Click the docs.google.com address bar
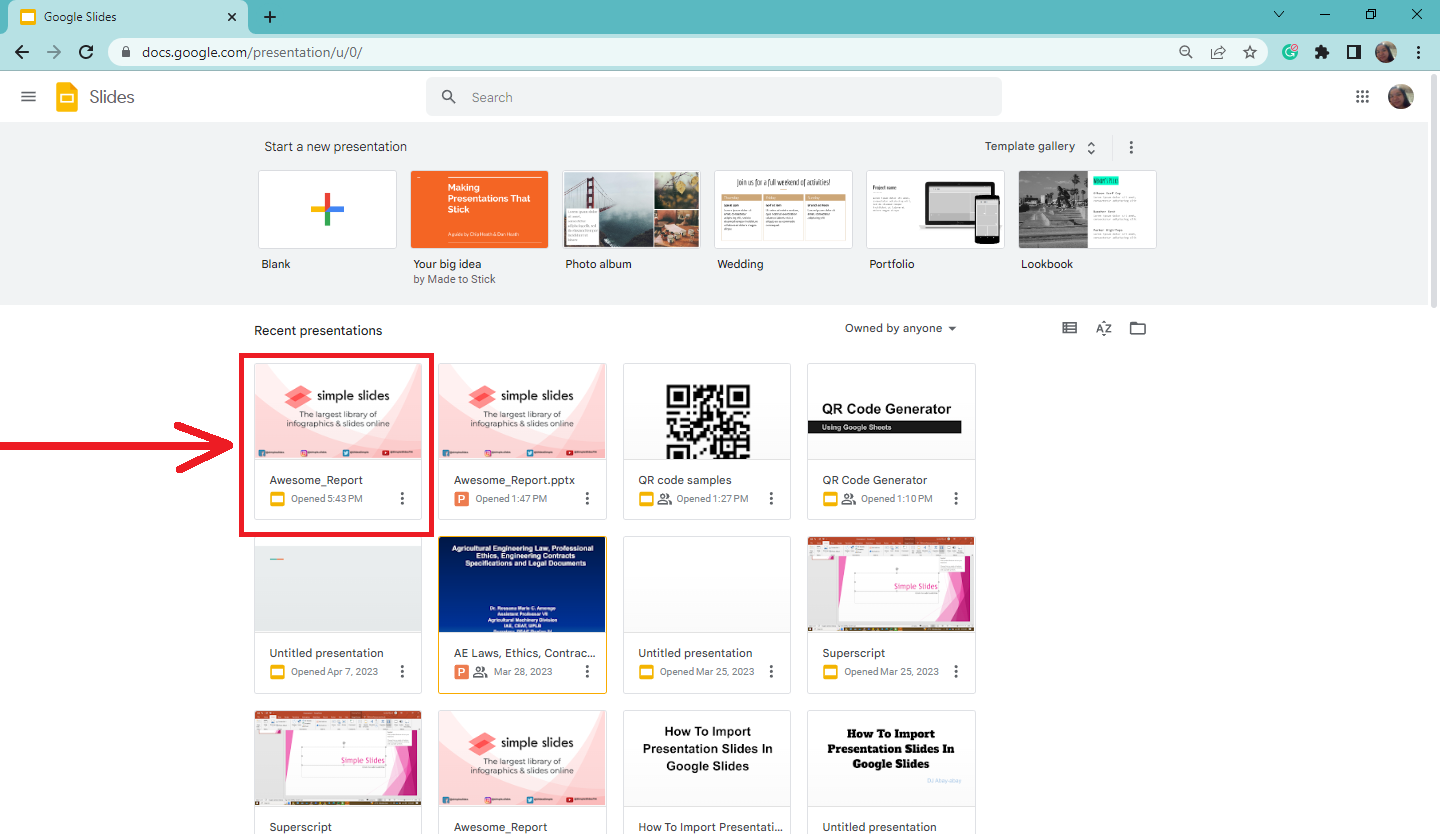 click(x=640, y=52)
